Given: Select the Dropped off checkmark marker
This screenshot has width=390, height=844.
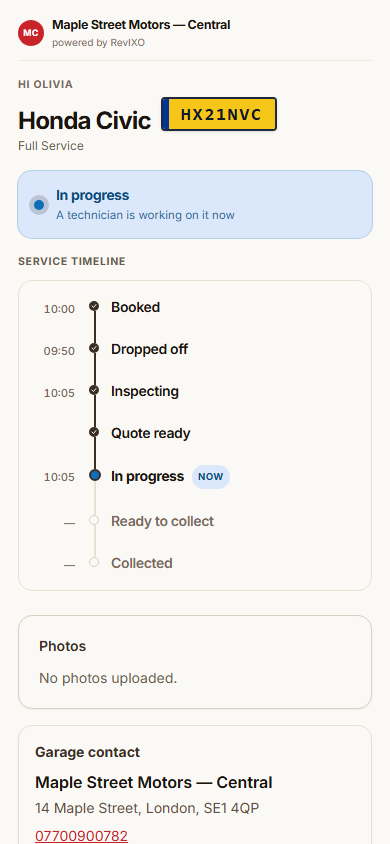Looking at the screenshot, I should pos(94,348).
